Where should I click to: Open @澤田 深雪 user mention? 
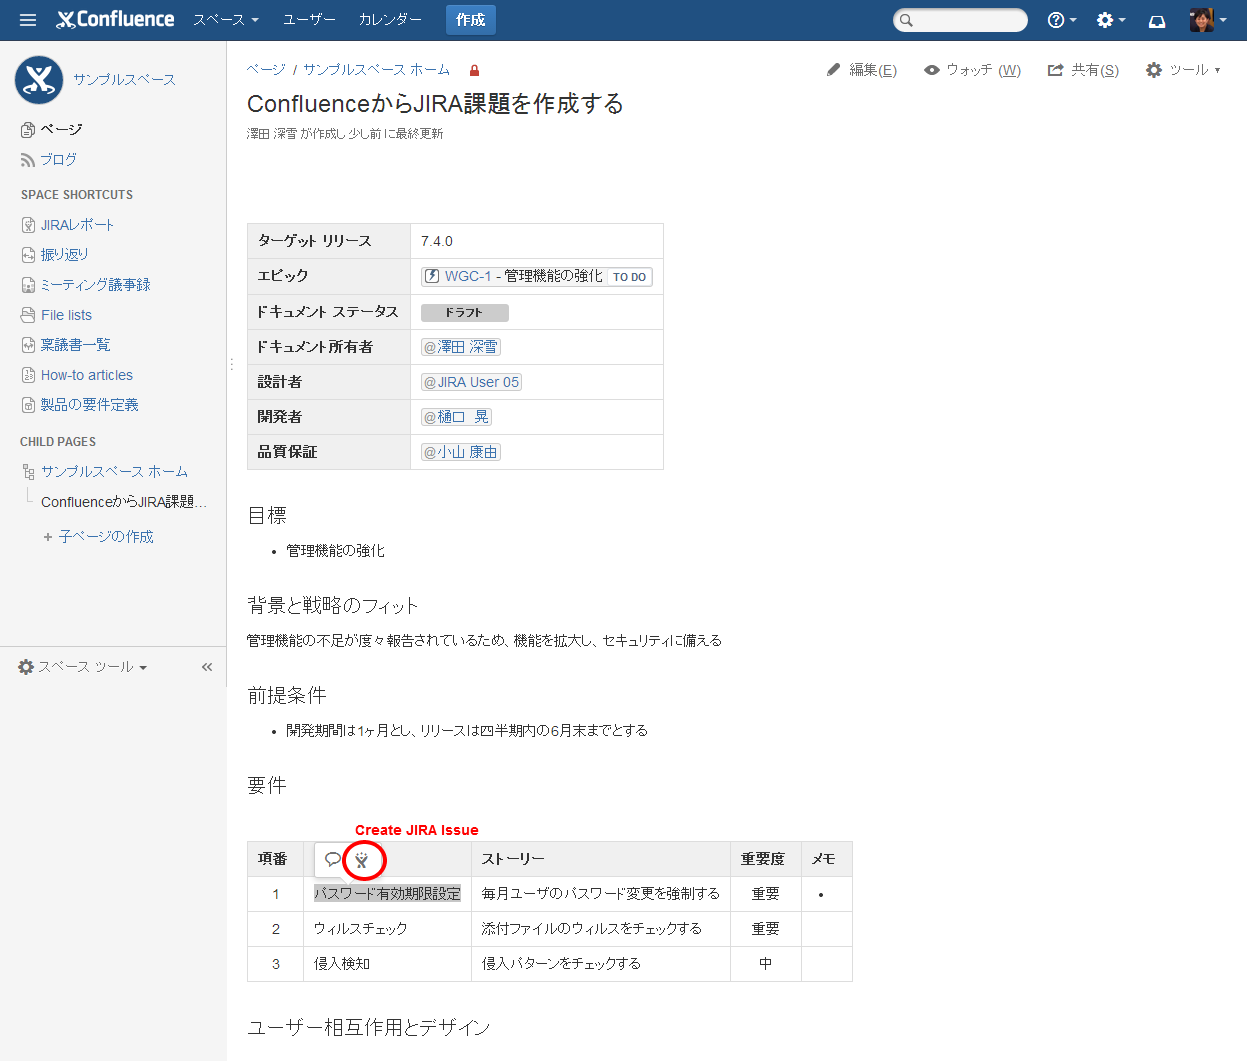(460, 347)
